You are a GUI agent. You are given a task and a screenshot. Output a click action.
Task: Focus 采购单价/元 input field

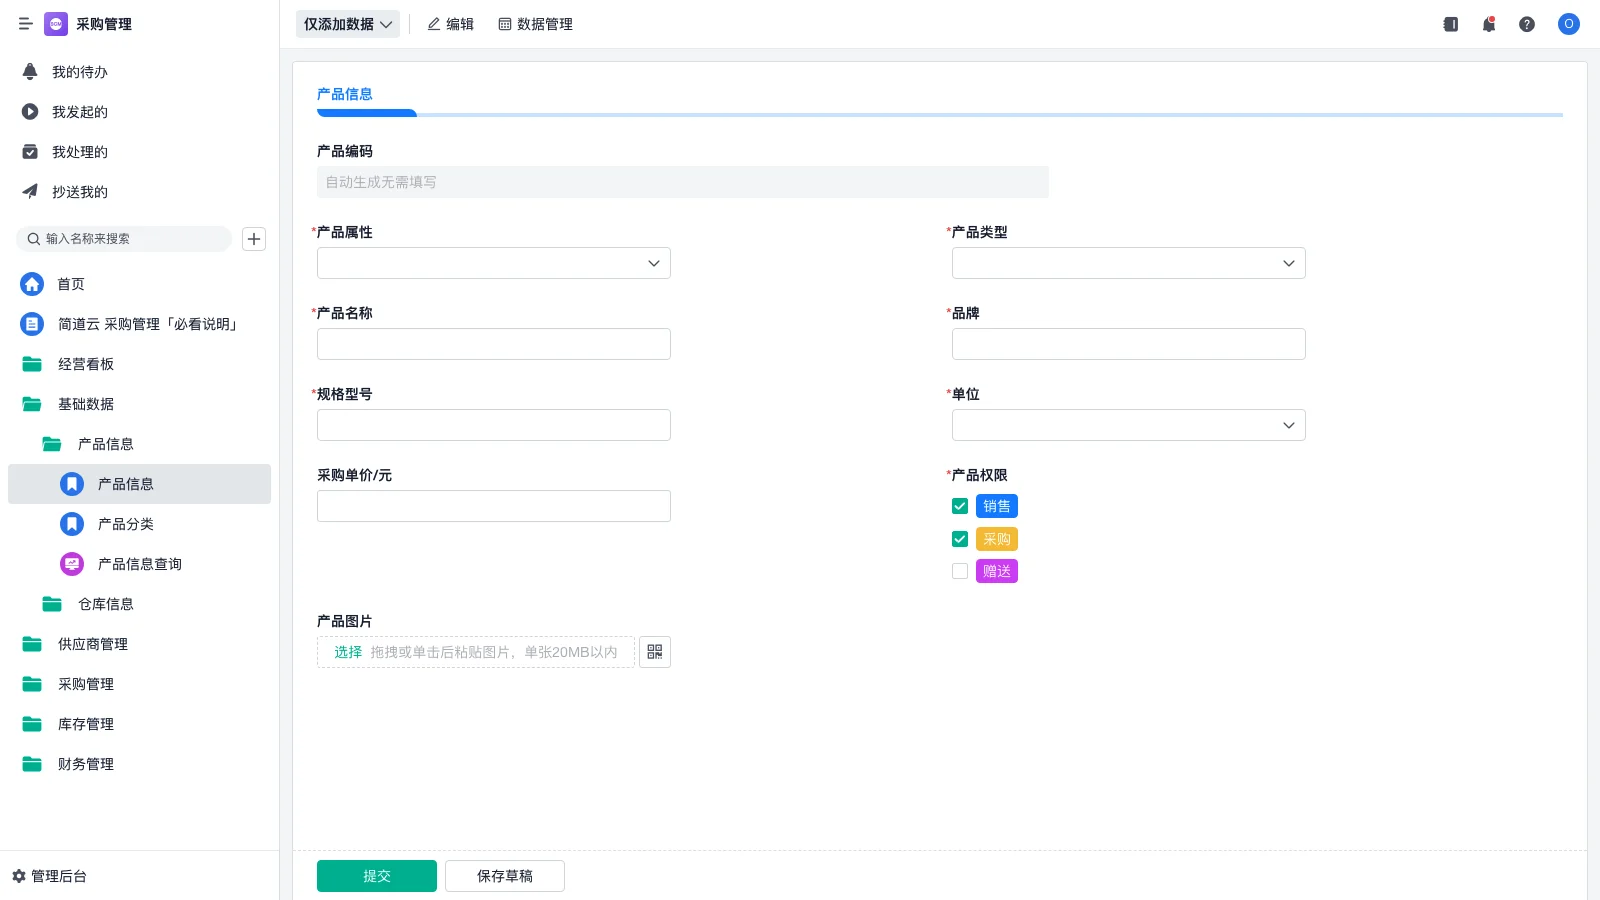coord(494,506)
